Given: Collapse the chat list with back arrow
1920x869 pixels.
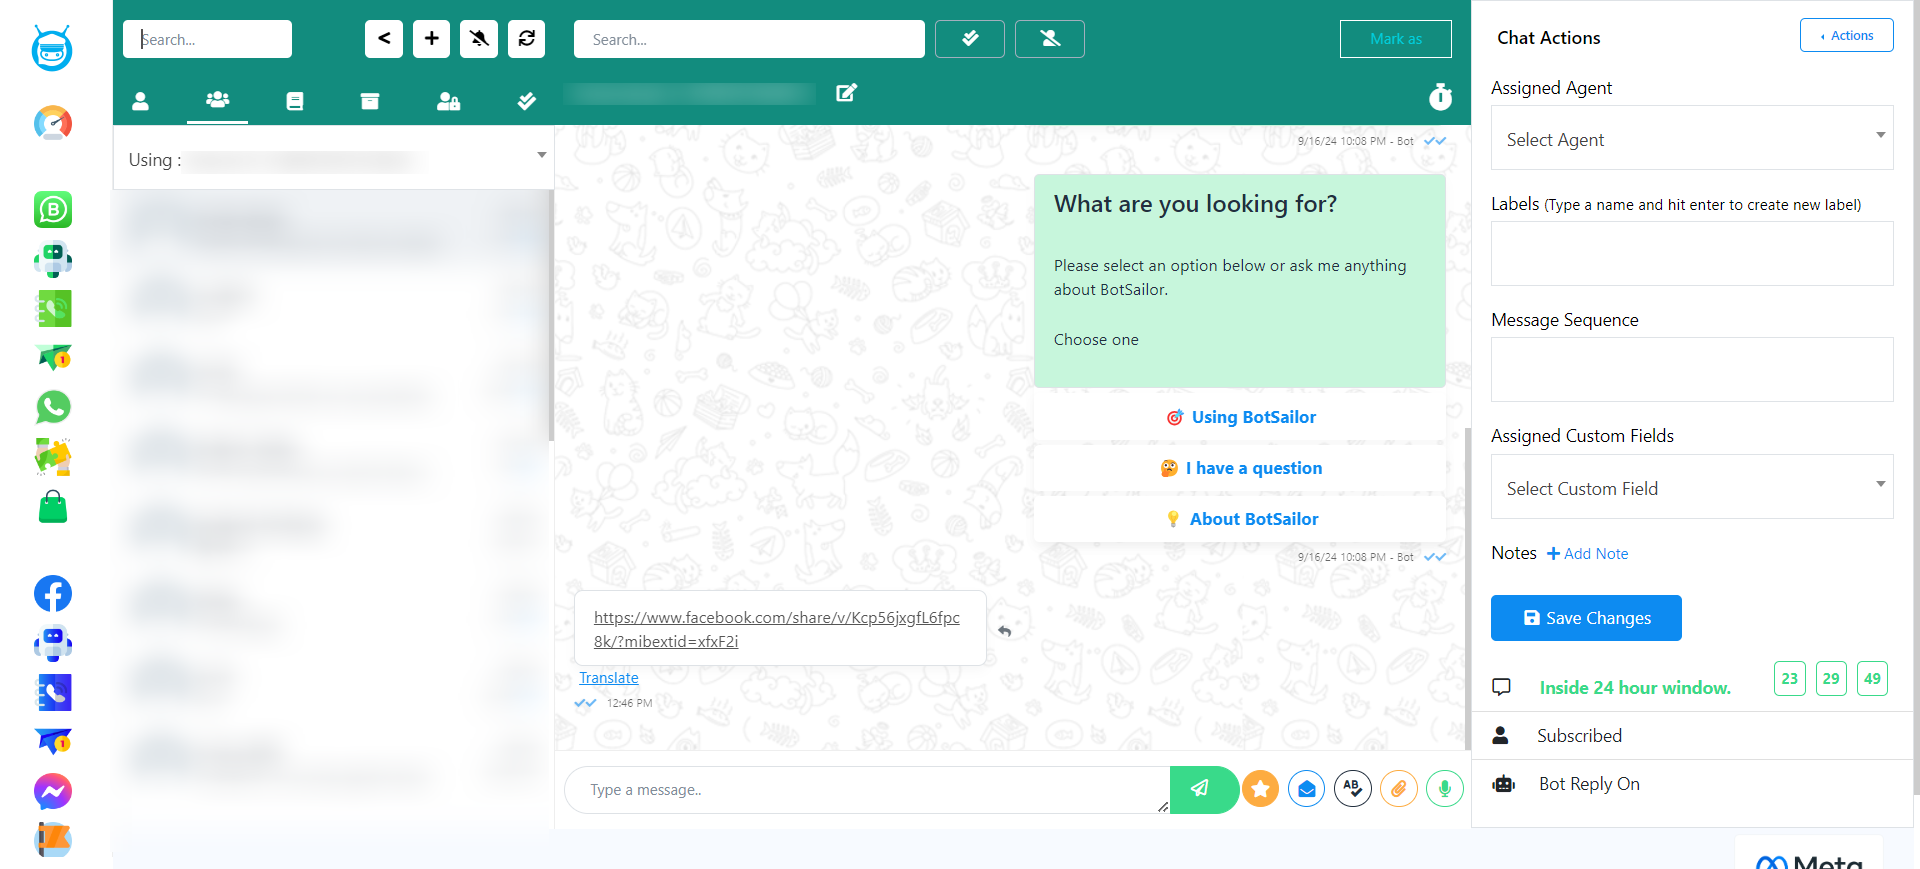Looking at the screenshot, I should click(x=384, y=39).
